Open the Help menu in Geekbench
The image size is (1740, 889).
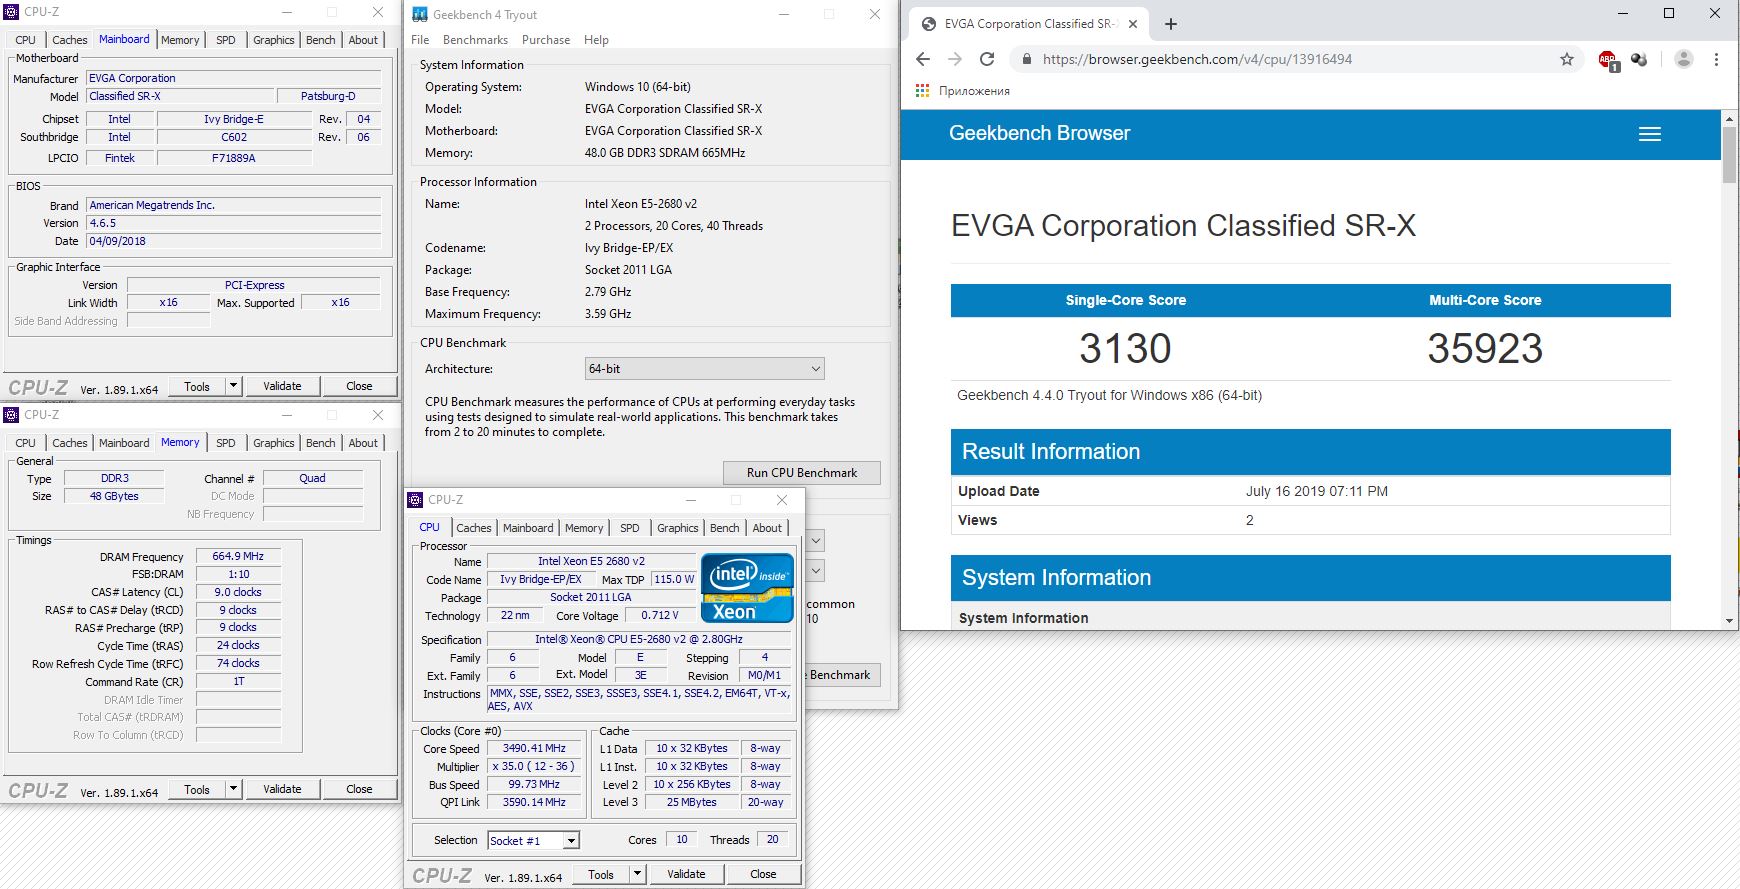tap(596, 40)
